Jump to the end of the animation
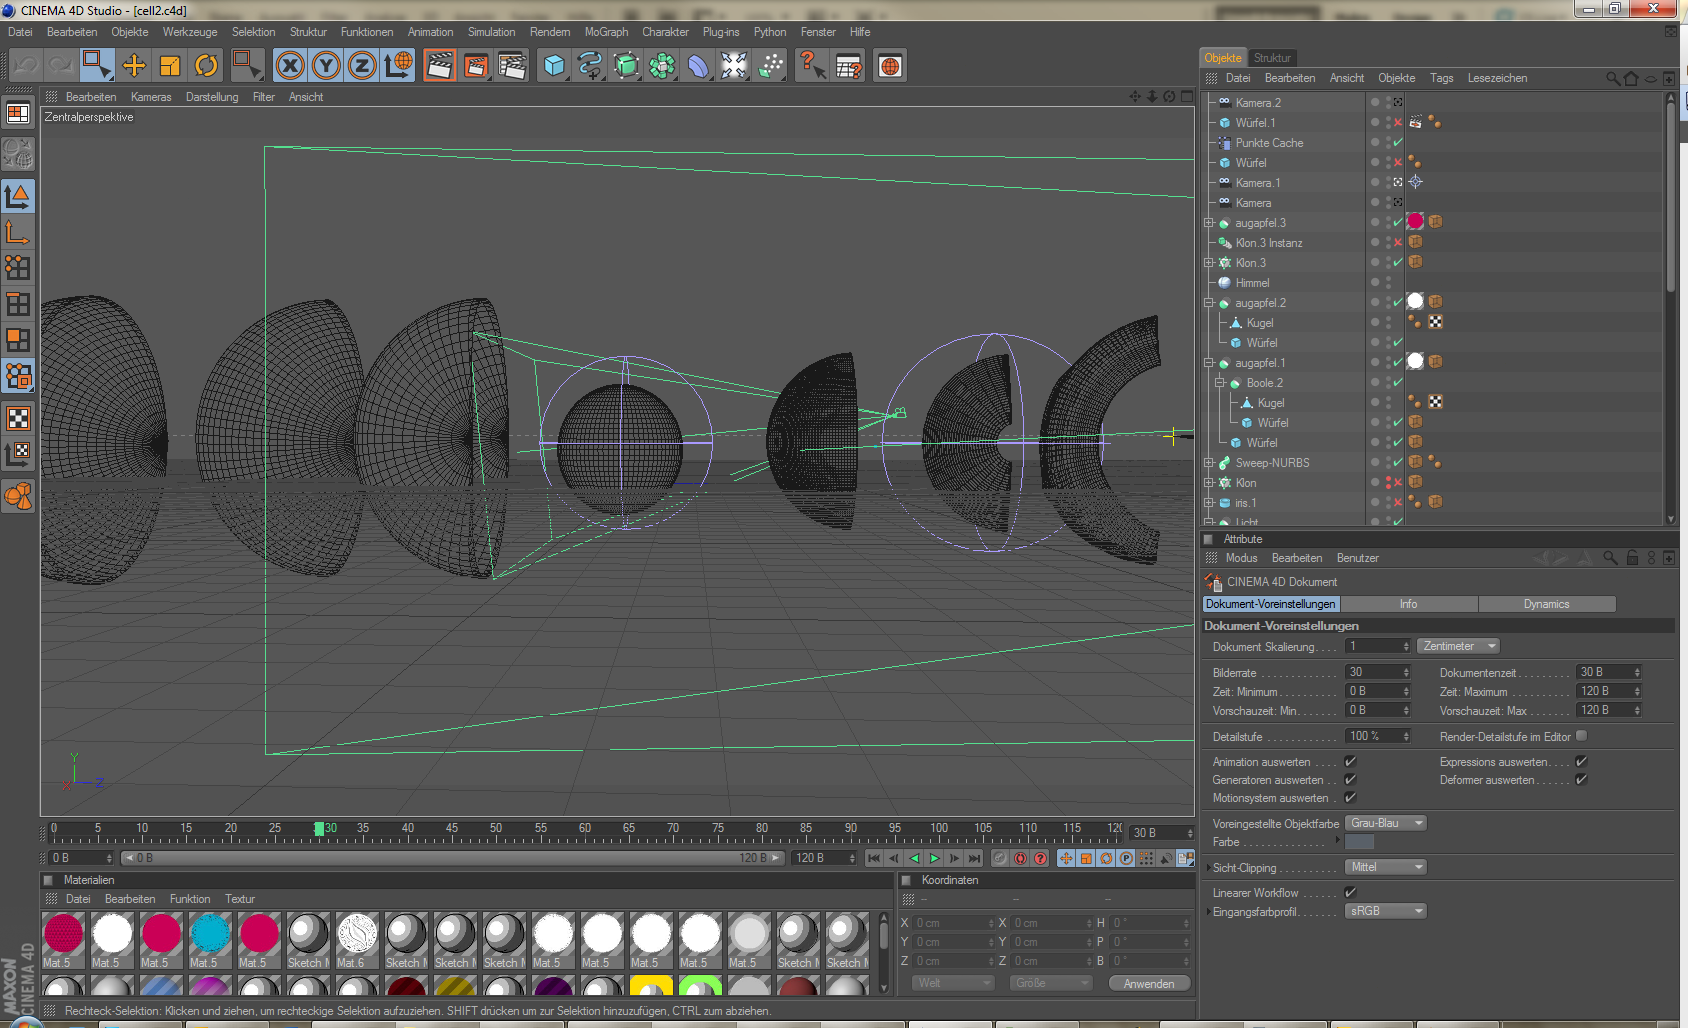Image resolution: width=1688 pixels, height=1028 pixels. click(974, 858)
